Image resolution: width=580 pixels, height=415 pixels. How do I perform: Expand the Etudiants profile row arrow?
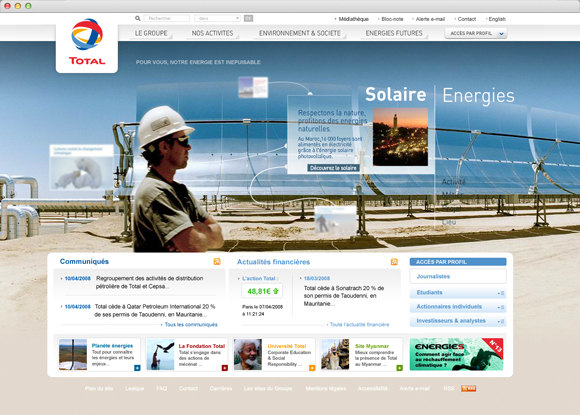(501, 293)
